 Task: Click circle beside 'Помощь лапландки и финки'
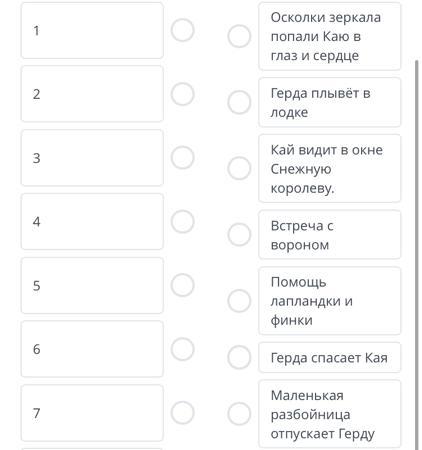(239, 301)
